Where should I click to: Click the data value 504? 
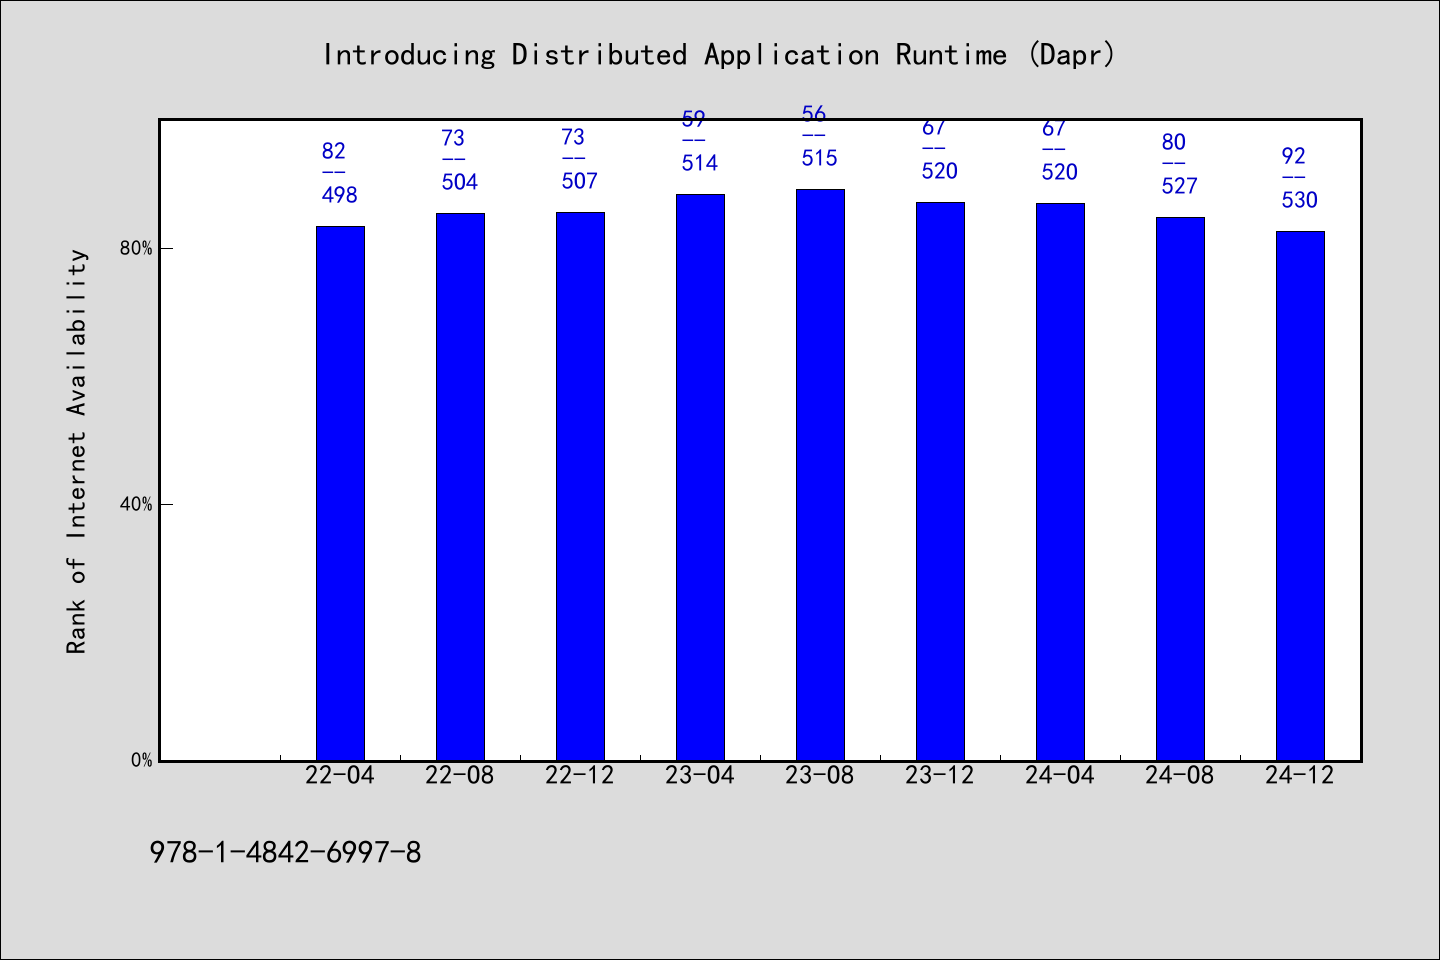point(460,182)
